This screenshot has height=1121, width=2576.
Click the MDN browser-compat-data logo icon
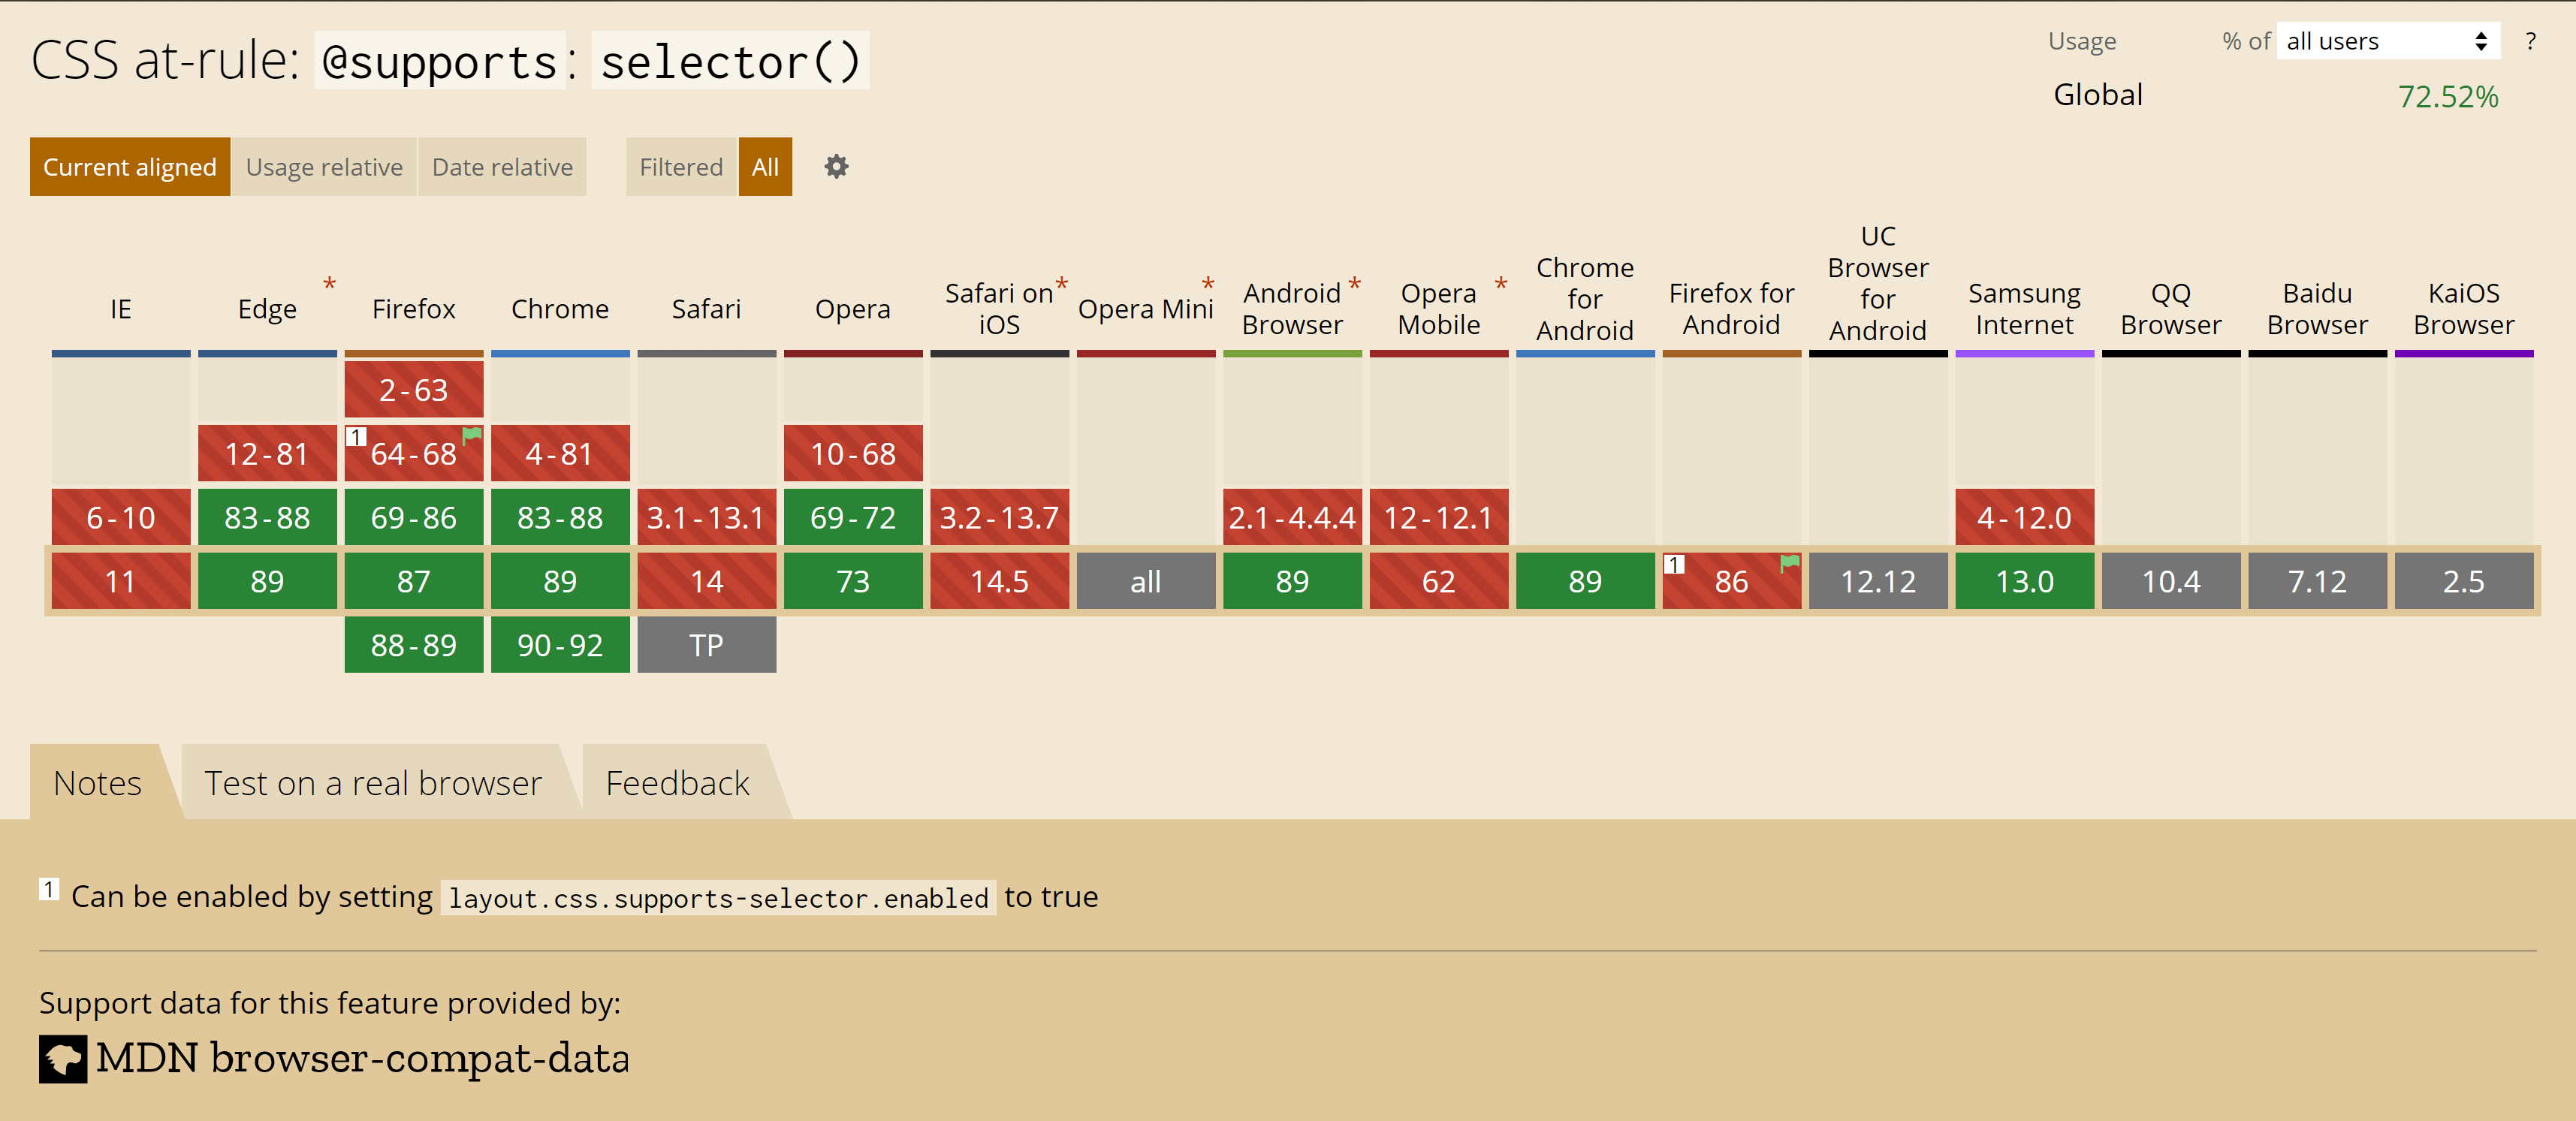tap(63, 1058)
